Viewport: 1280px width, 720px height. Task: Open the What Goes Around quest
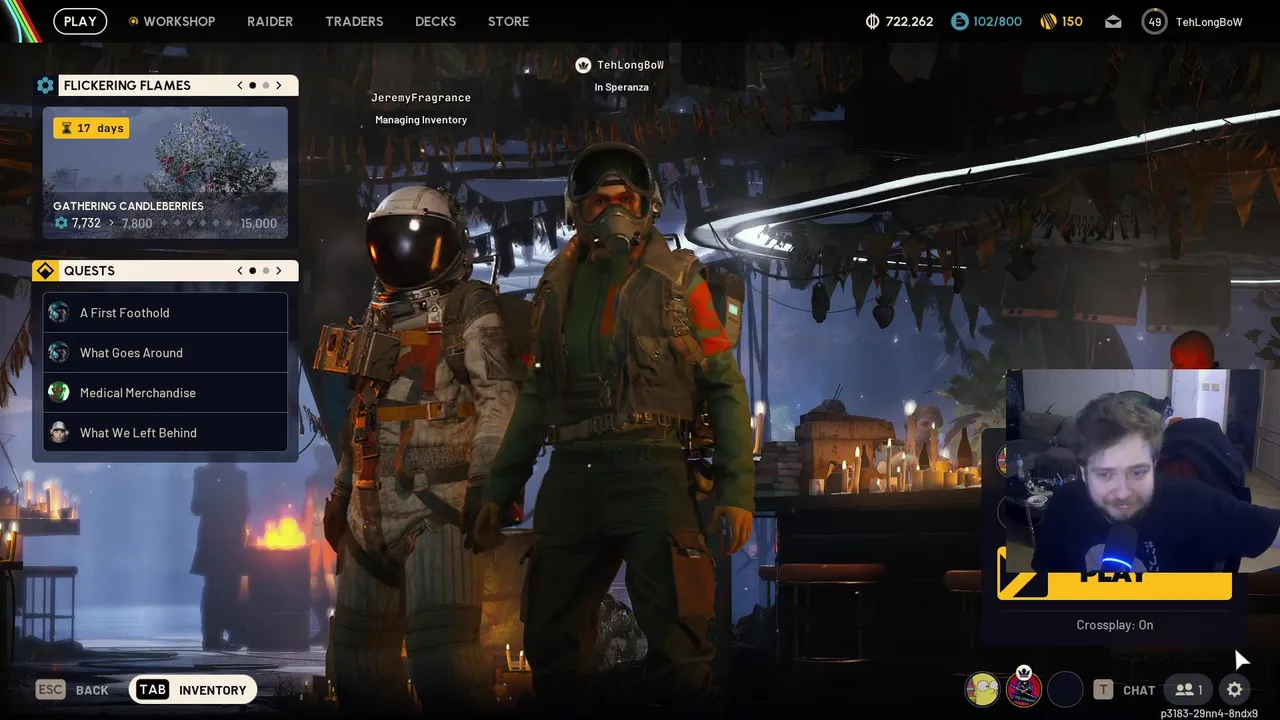165,353
